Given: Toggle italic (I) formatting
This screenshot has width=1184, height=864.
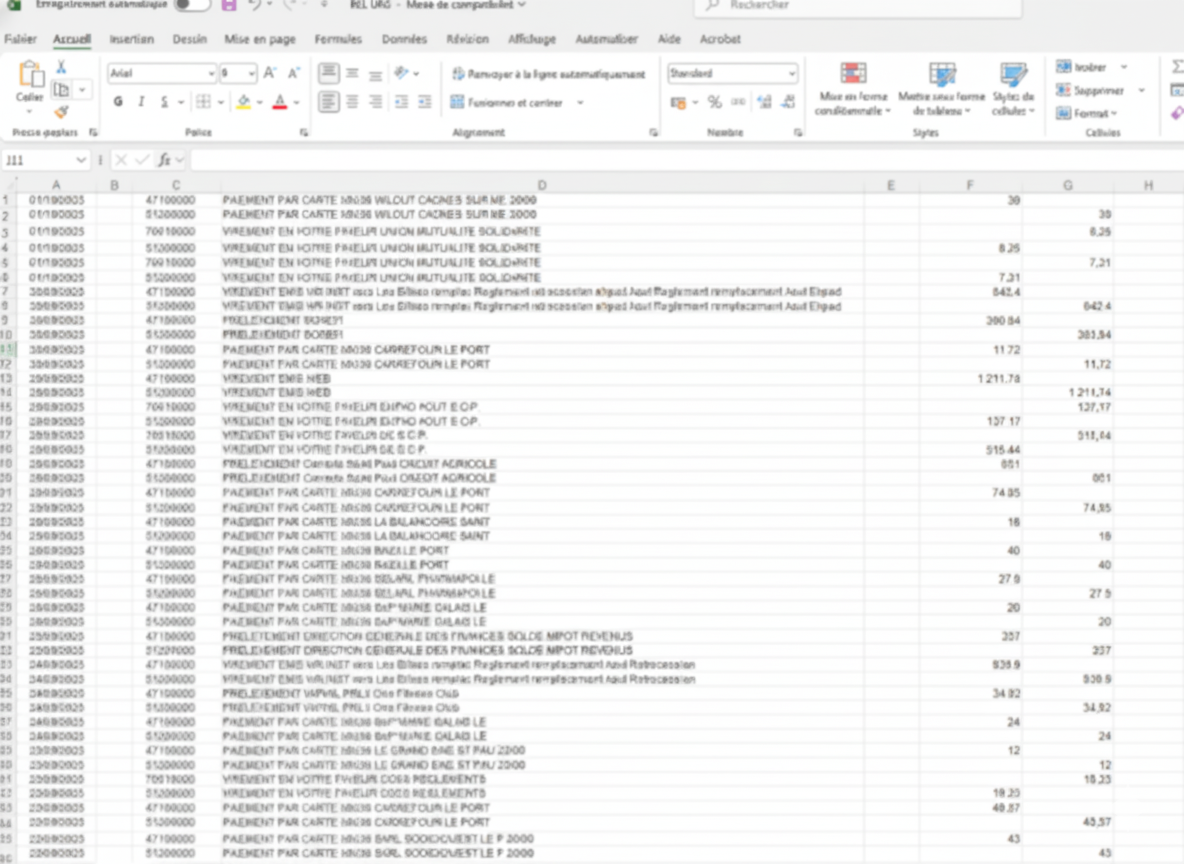Looking at the screenshot, I should (x=141, y=102).
